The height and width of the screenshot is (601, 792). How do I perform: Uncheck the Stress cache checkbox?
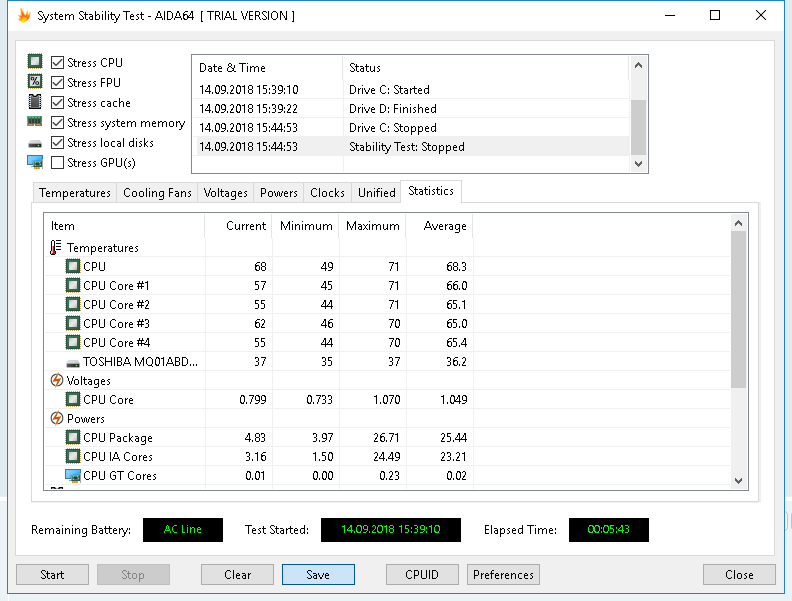point(58,103)
